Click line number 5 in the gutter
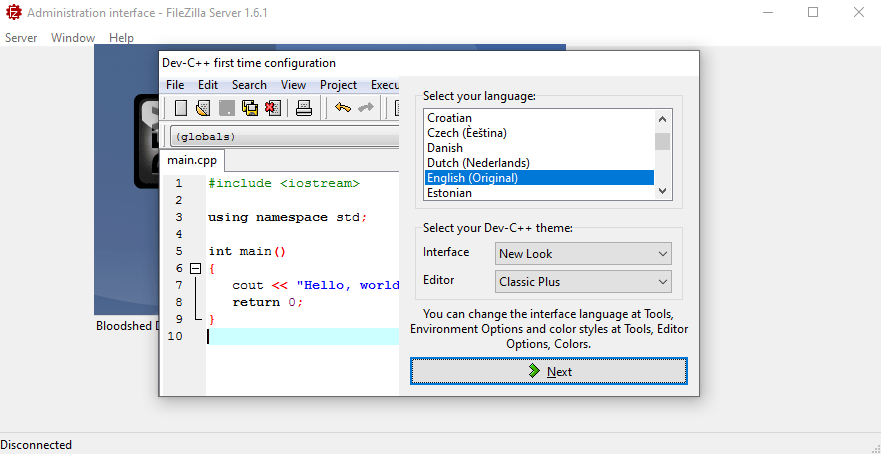This screenshot has width=881, height=454. tap(178, 251)
